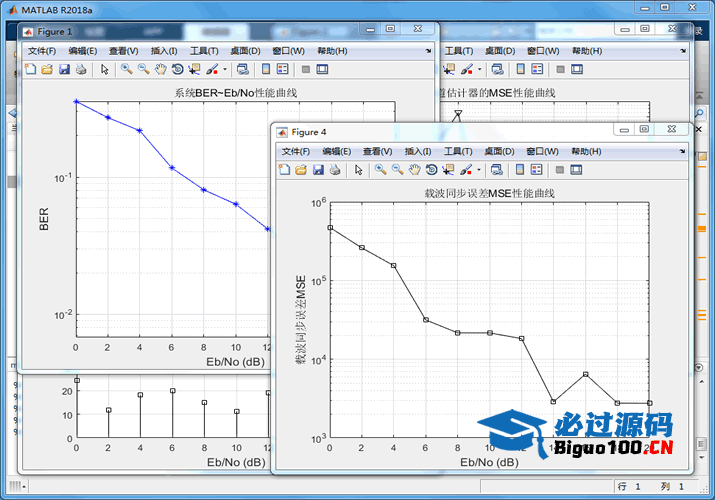Screen dimensions: 715x500
Task: Insert legend in background figure toolbar
Action: tap(538, 69)
